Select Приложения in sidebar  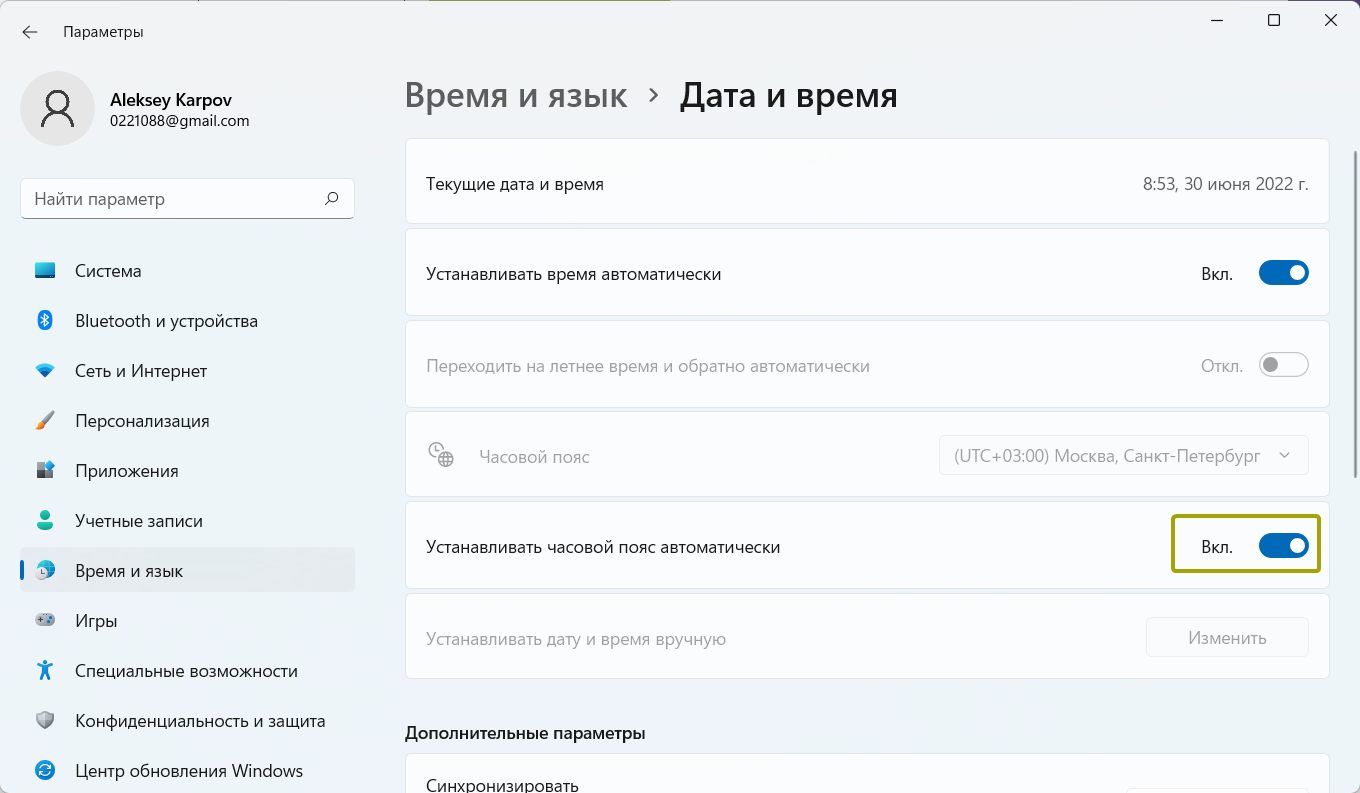pos(187,470)
